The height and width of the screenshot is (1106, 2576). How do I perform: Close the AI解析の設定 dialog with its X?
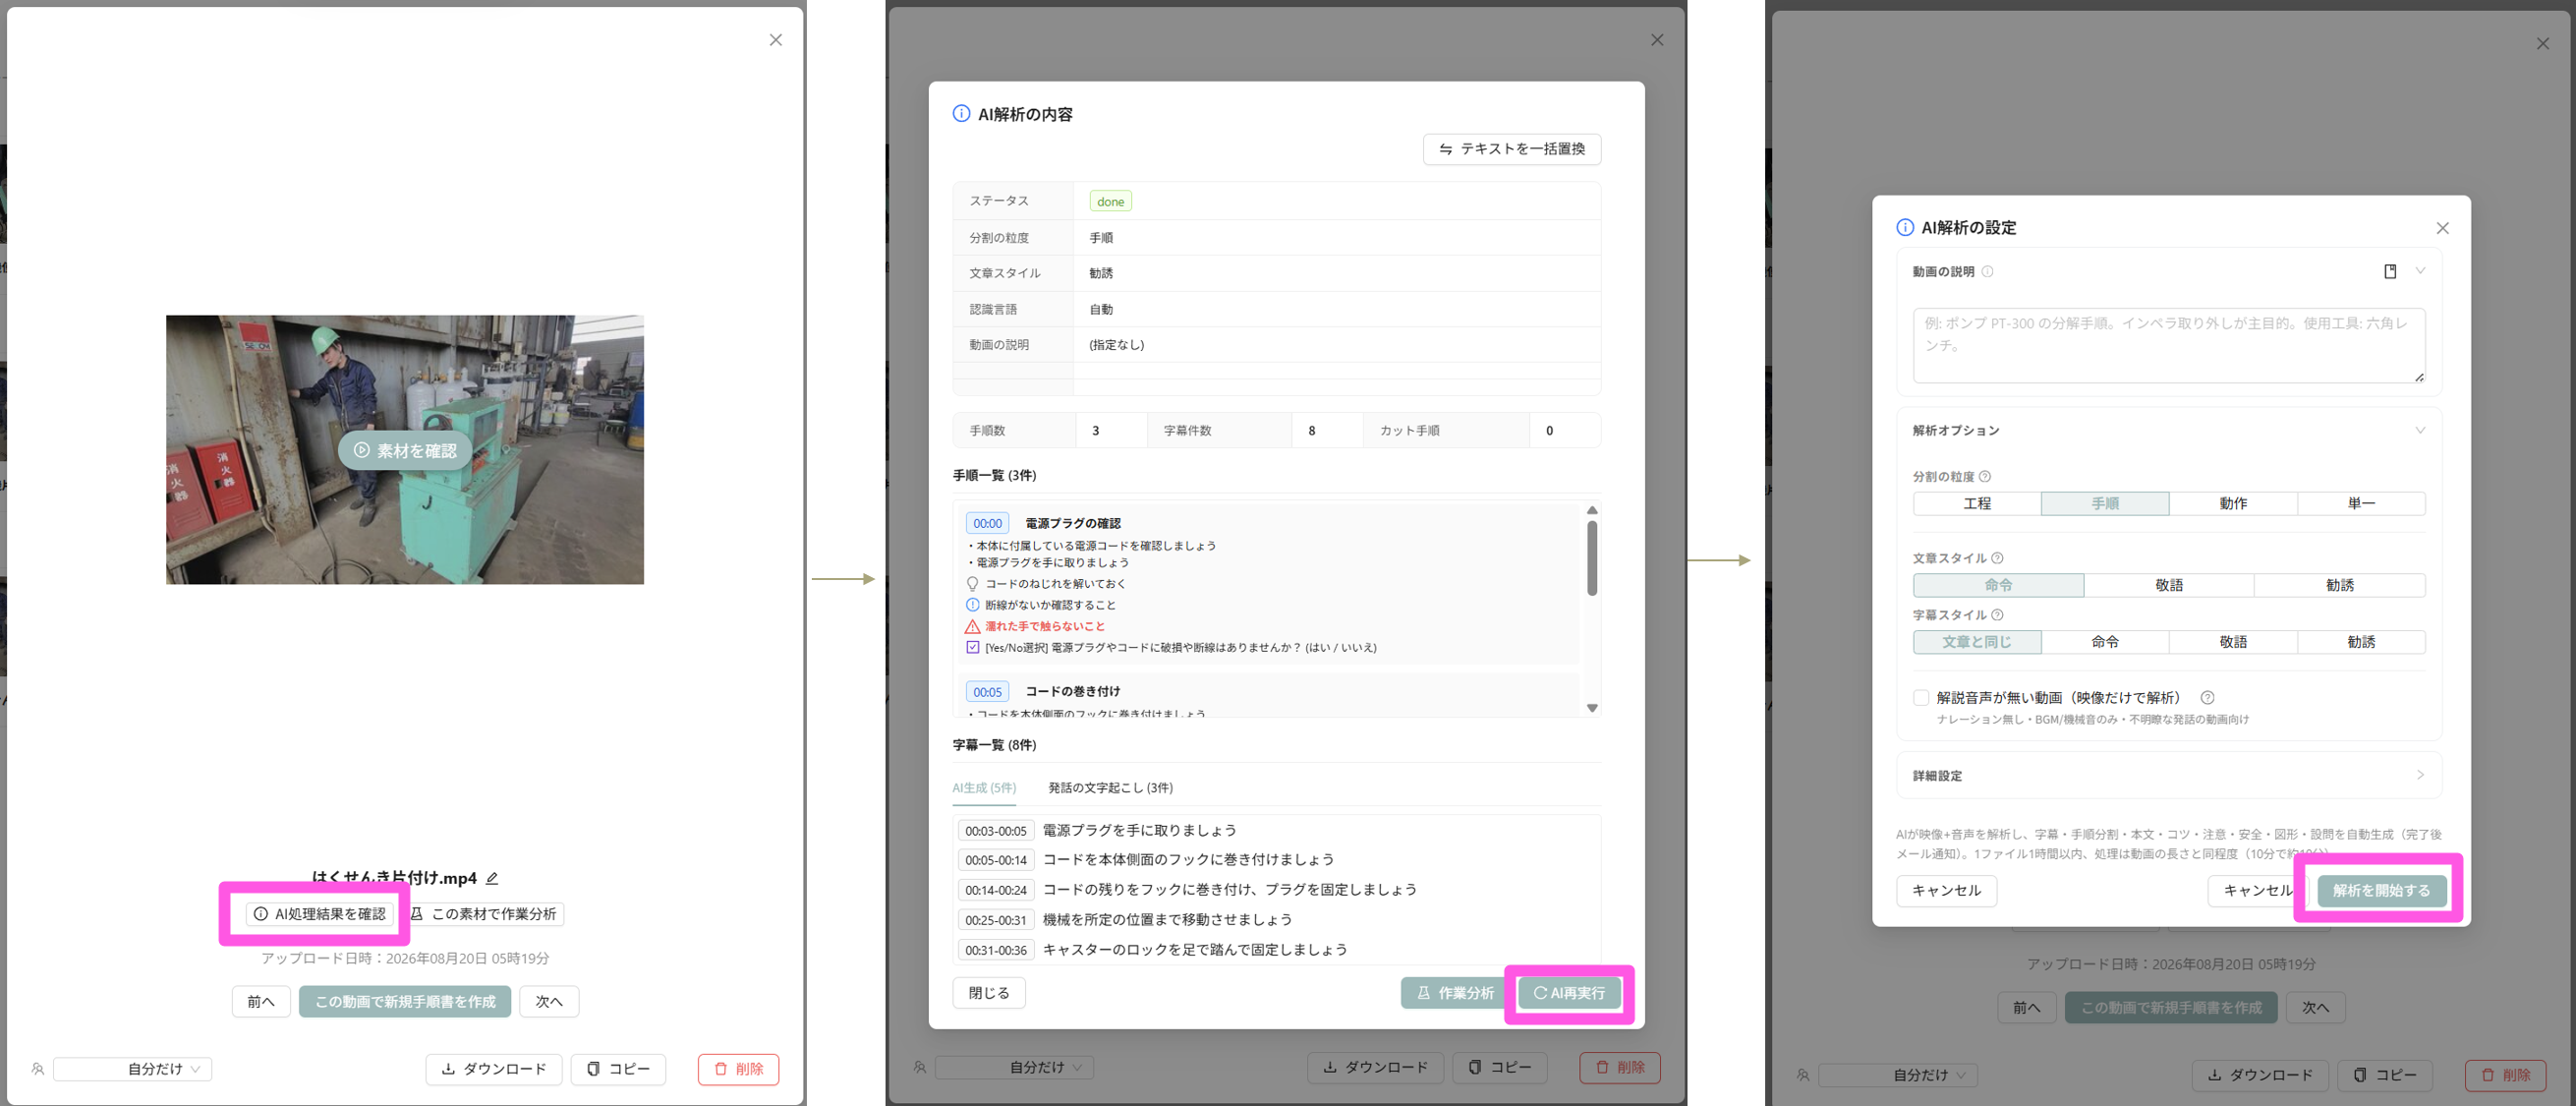(x=2443, y=228)
